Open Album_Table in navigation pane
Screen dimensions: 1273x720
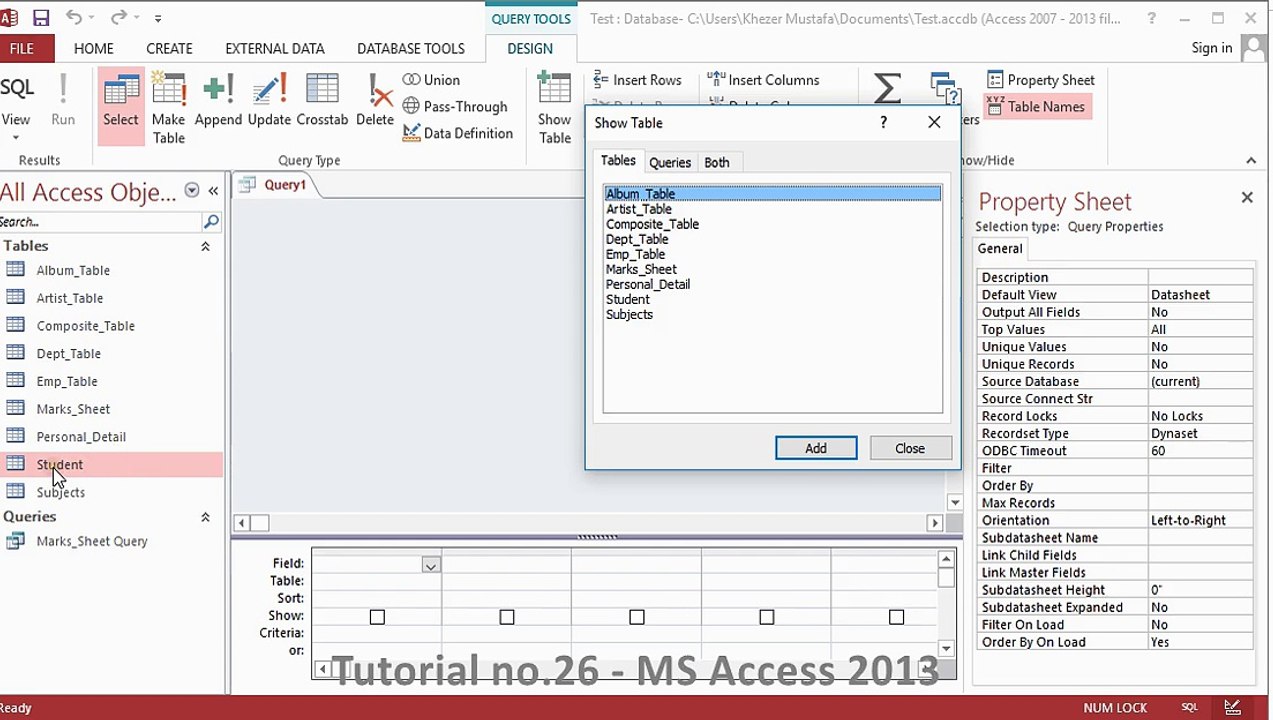tap(73, 270)
